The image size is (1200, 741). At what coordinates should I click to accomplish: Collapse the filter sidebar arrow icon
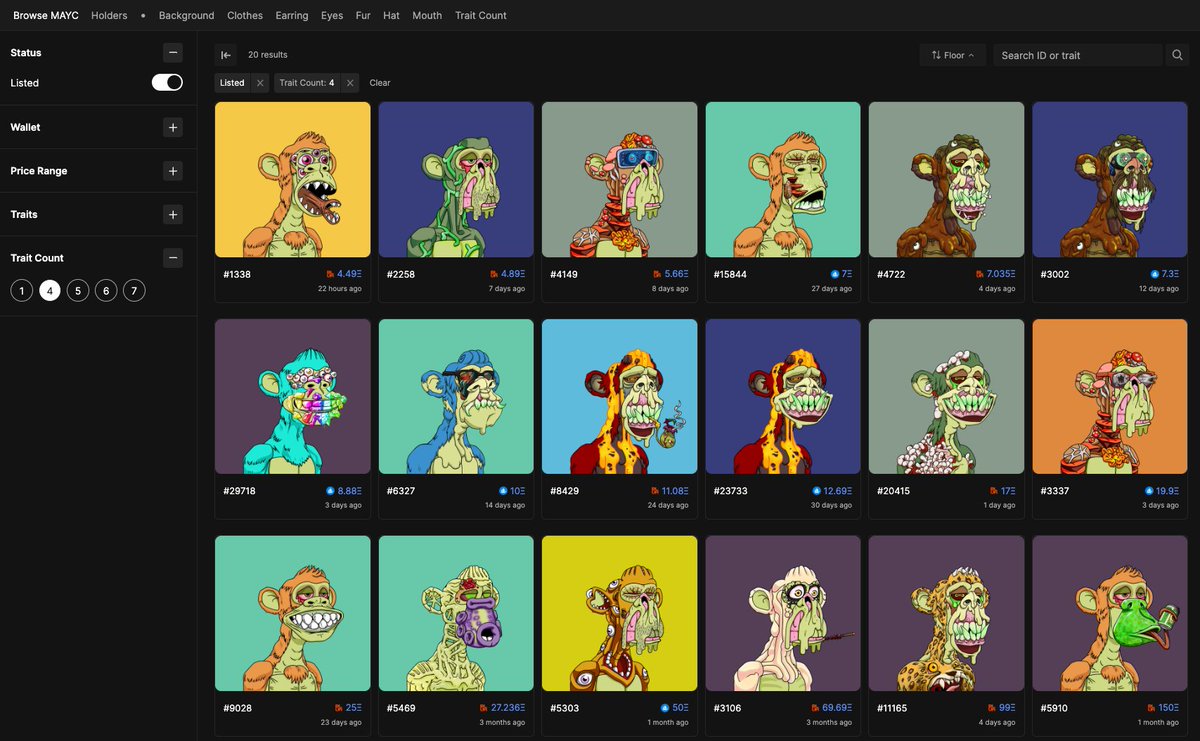[226, 55]
